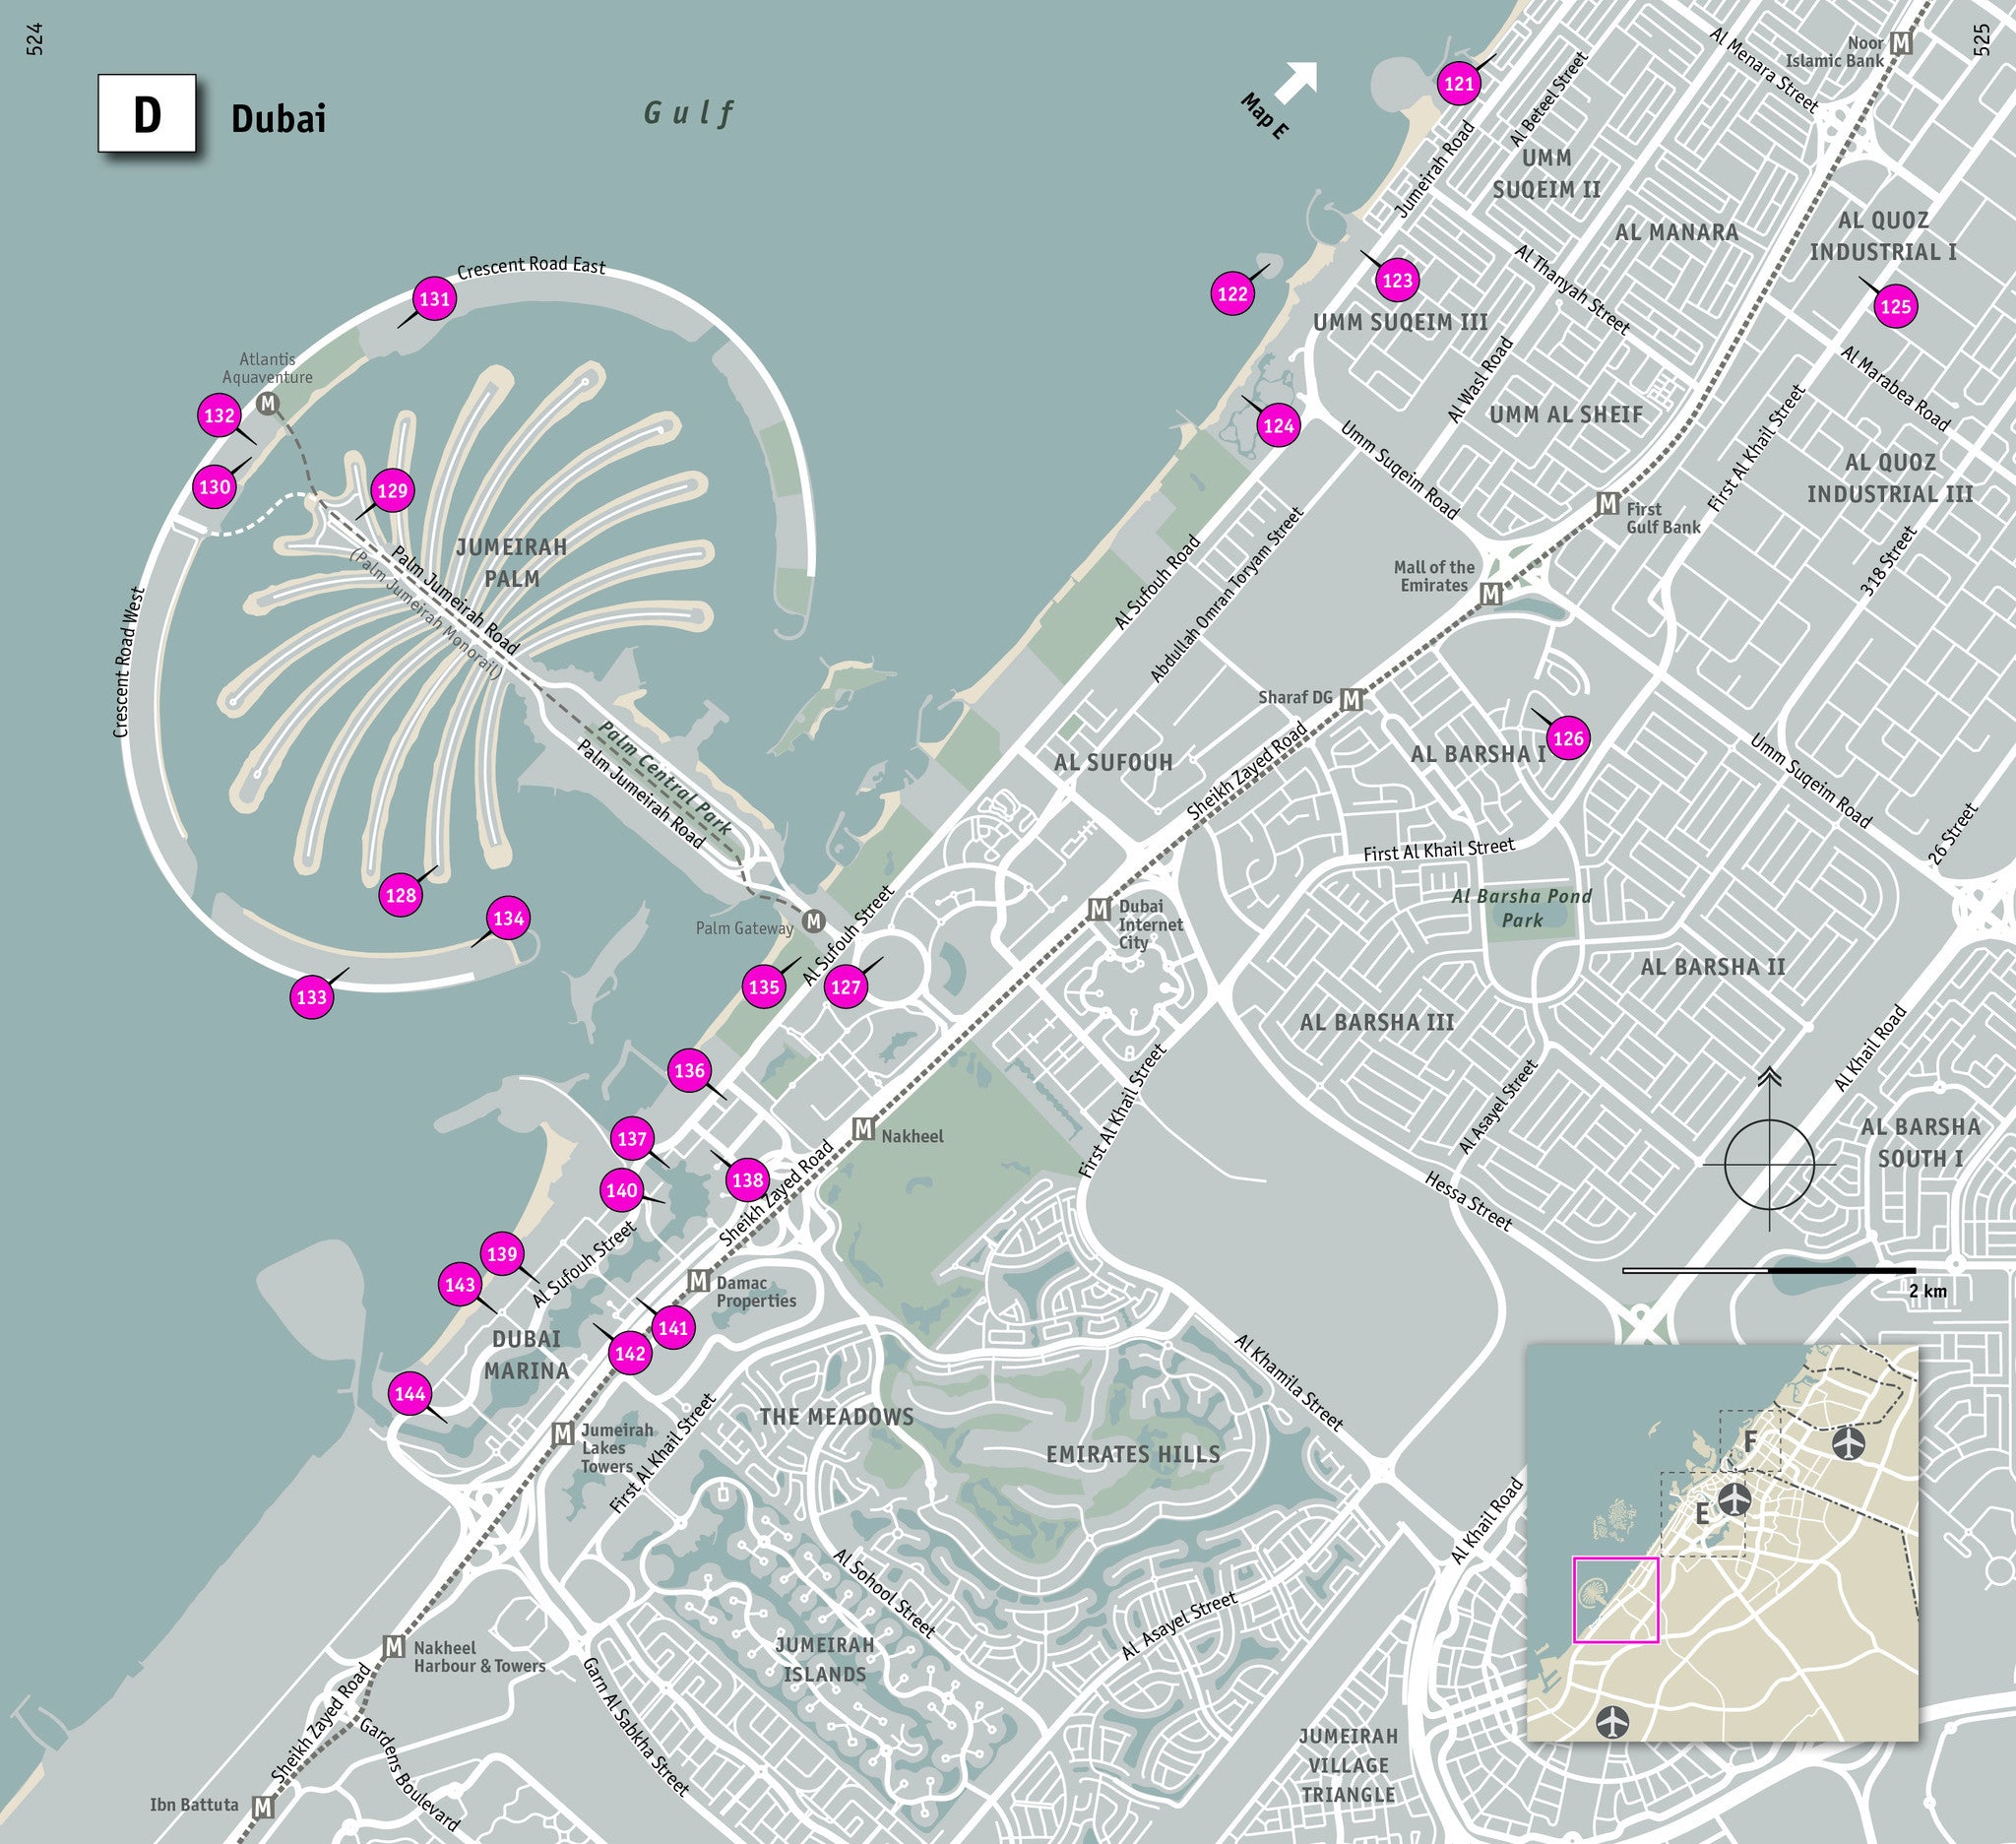The image size is (2016, 1844).
Task: Click the Al Barsha Pond Park label
Action: pyautogui.click(x=1522, y=908)
